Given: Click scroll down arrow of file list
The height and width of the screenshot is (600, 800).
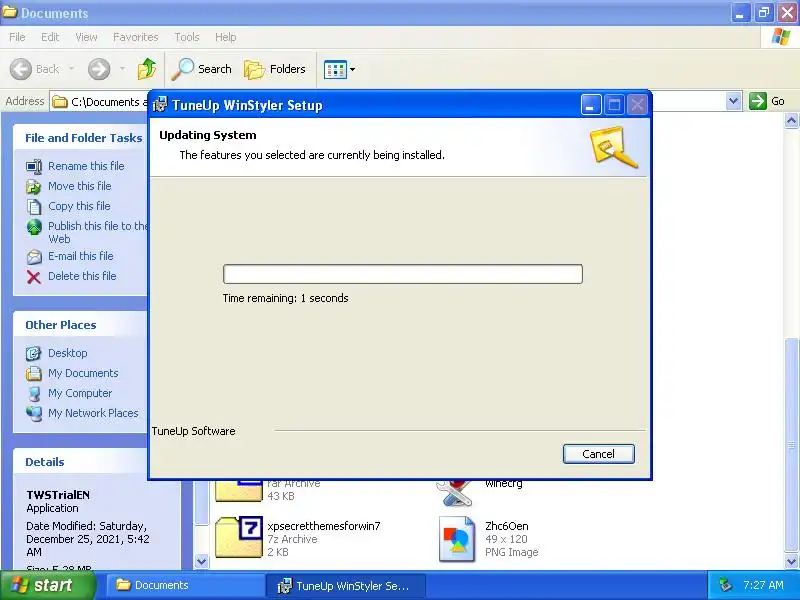Looking at the screenshot, I should pyautogui.click(x=791, y=561).
